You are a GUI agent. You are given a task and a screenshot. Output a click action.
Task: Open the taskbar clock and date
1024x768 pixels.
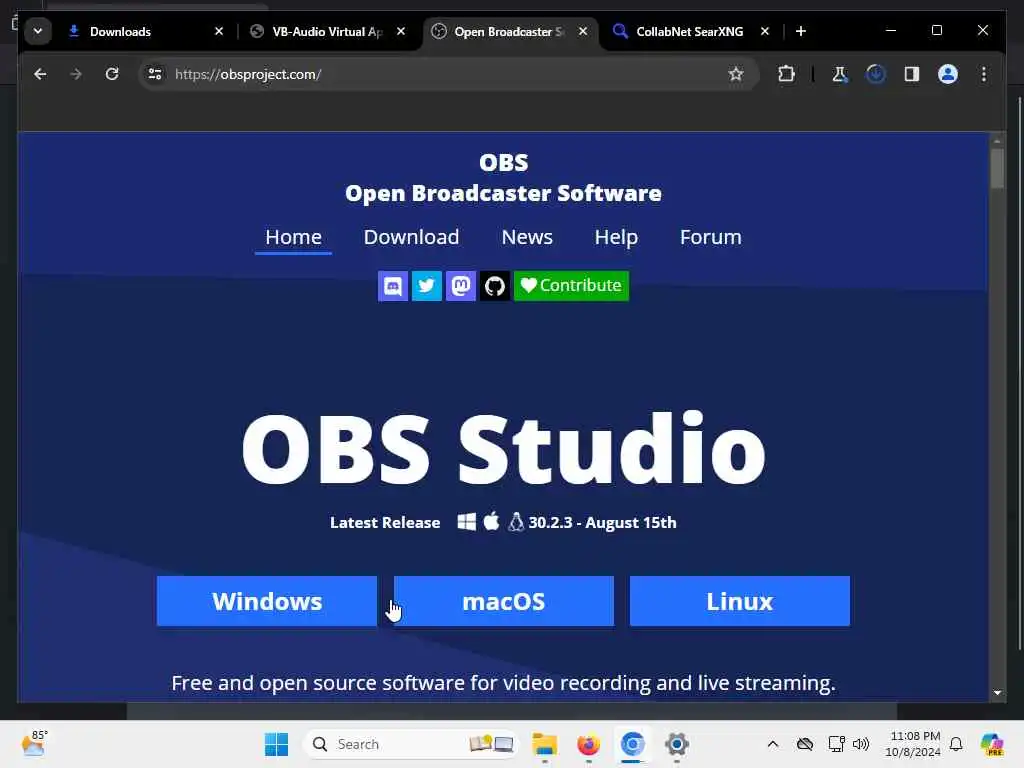(913, 744)
